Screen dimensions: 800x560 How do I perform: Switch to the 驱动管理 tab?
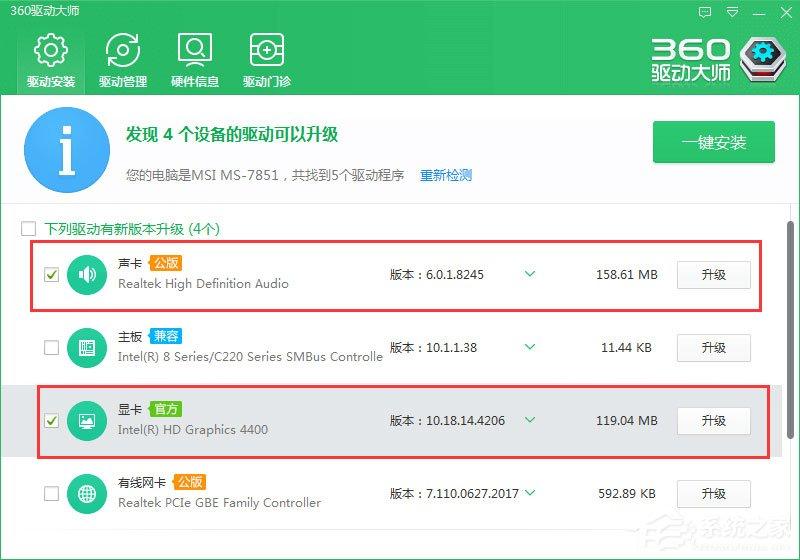click(123, 60)
